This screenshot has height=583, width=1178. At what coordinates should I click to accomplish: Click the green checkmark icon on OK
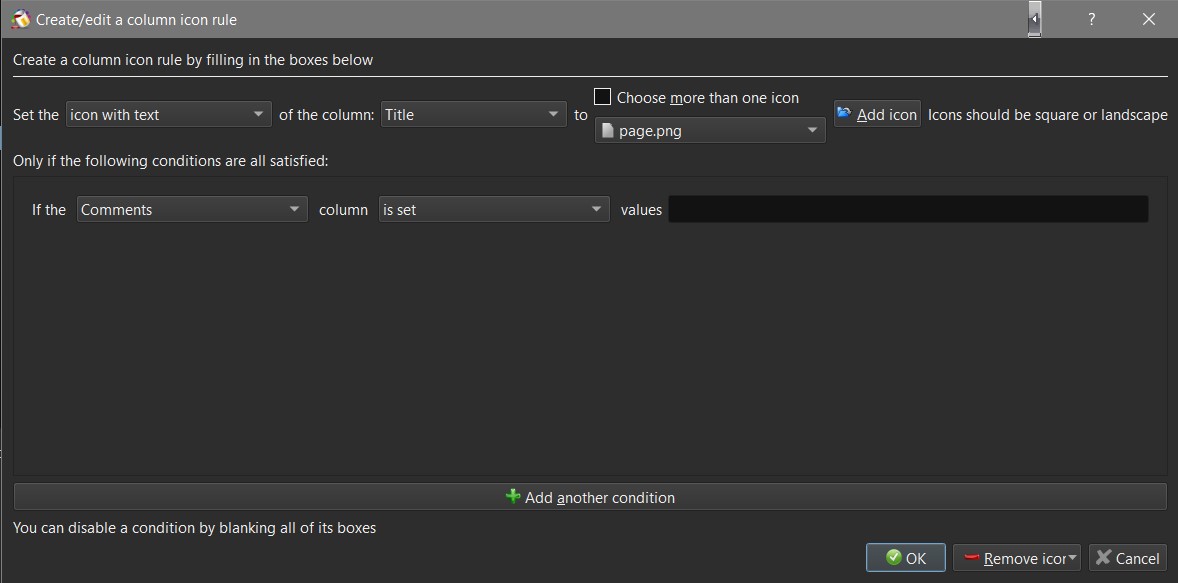(892, 558)
